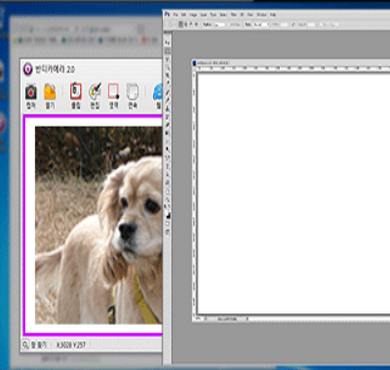Select the Brush tool in Photoshop toolbox

(168, 100)
